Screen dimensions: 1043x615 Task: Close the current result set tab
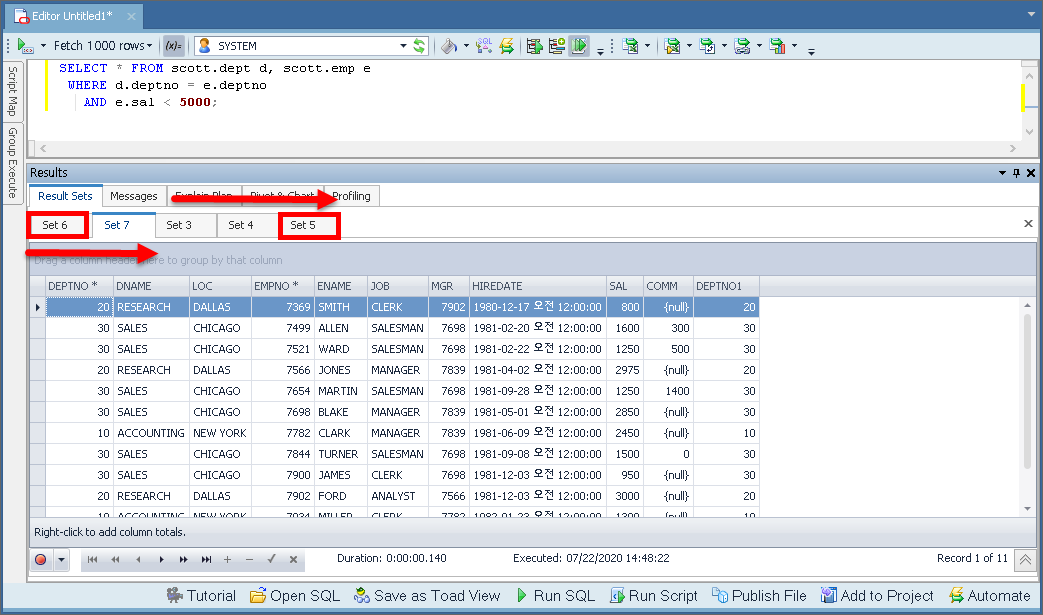coord(1028,224)
